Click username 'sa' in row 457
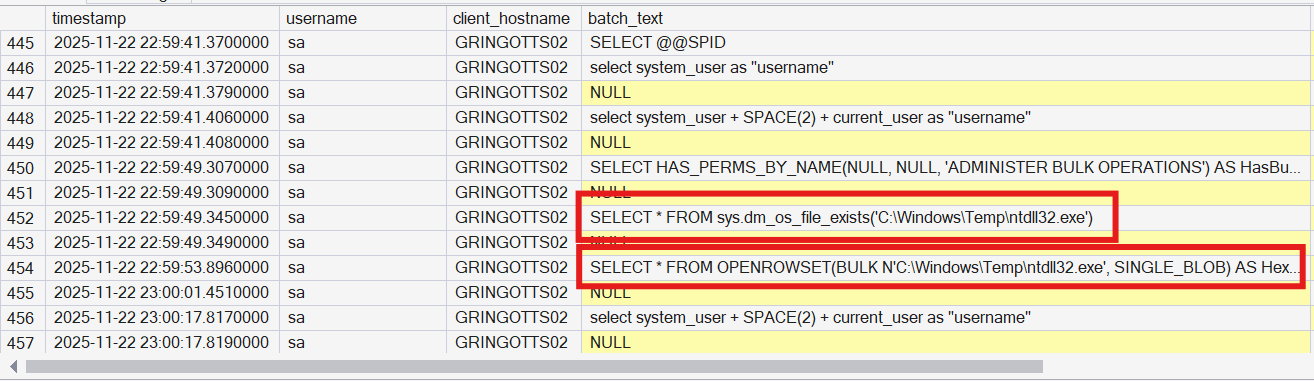Screen dimensions: 1314x381 pyautogui.click(x=363, y=343)
